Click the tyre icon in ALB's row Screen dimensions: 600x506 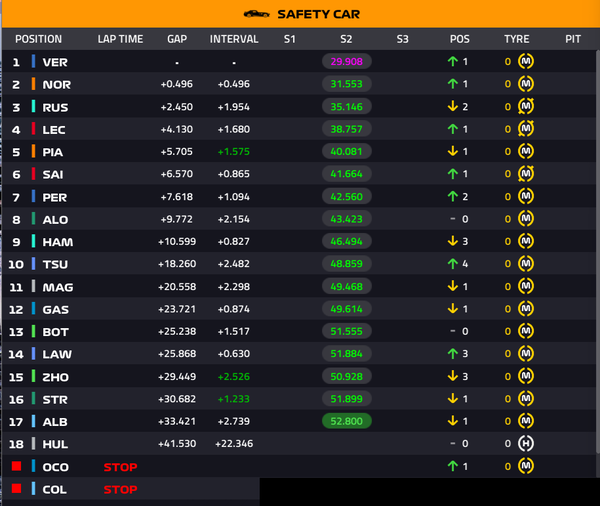tap(525, 422)
